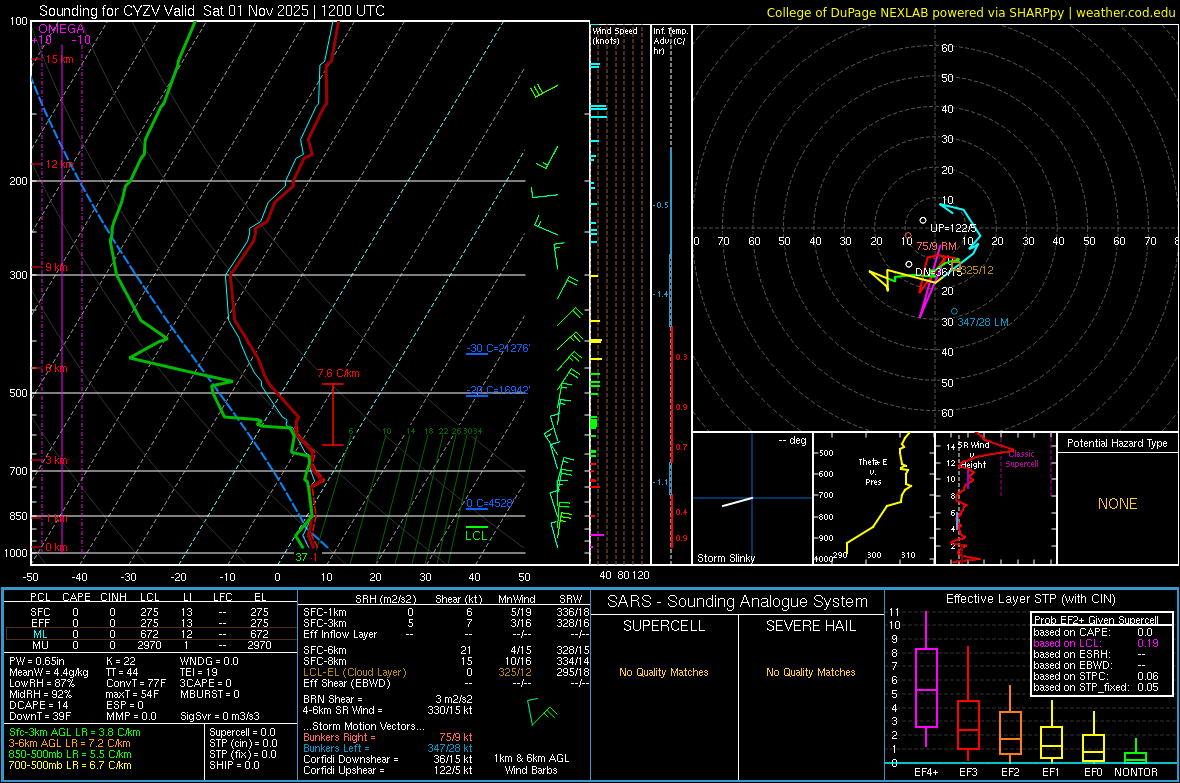The width and height of the screenshot is (1180, 783).
Task: Click the Eff Shear (EBWD) row
Action: pyautogui.click(x=446, y=684)
